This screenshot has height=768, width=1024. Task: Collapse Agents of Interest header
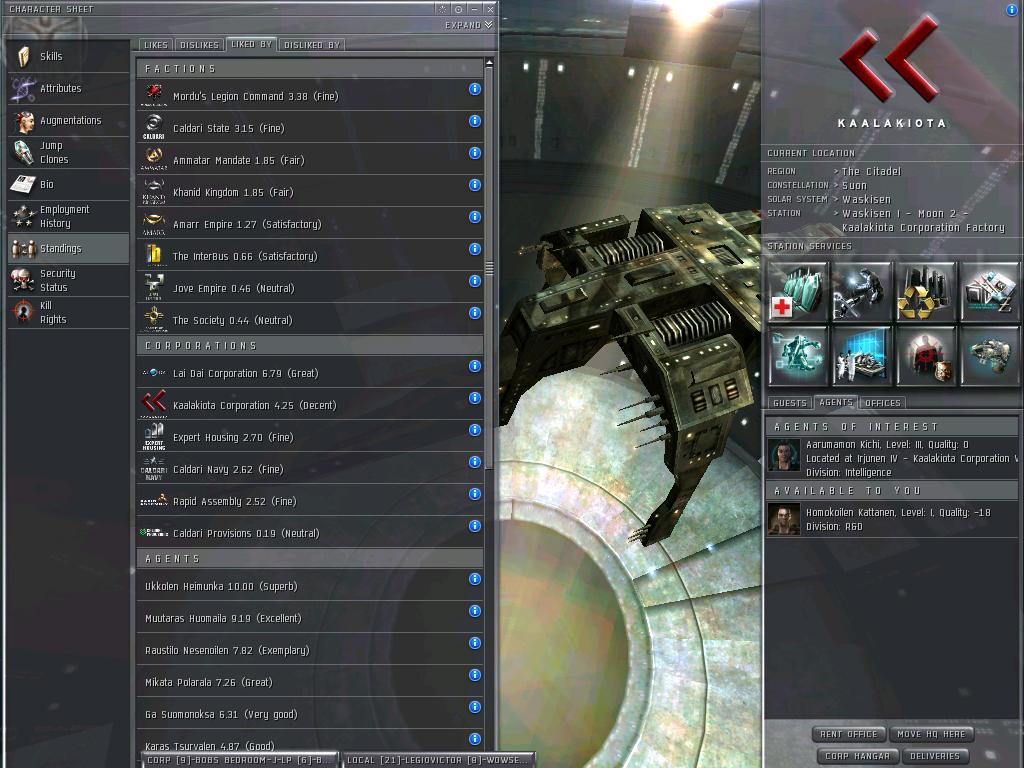[x=891, y=426]
